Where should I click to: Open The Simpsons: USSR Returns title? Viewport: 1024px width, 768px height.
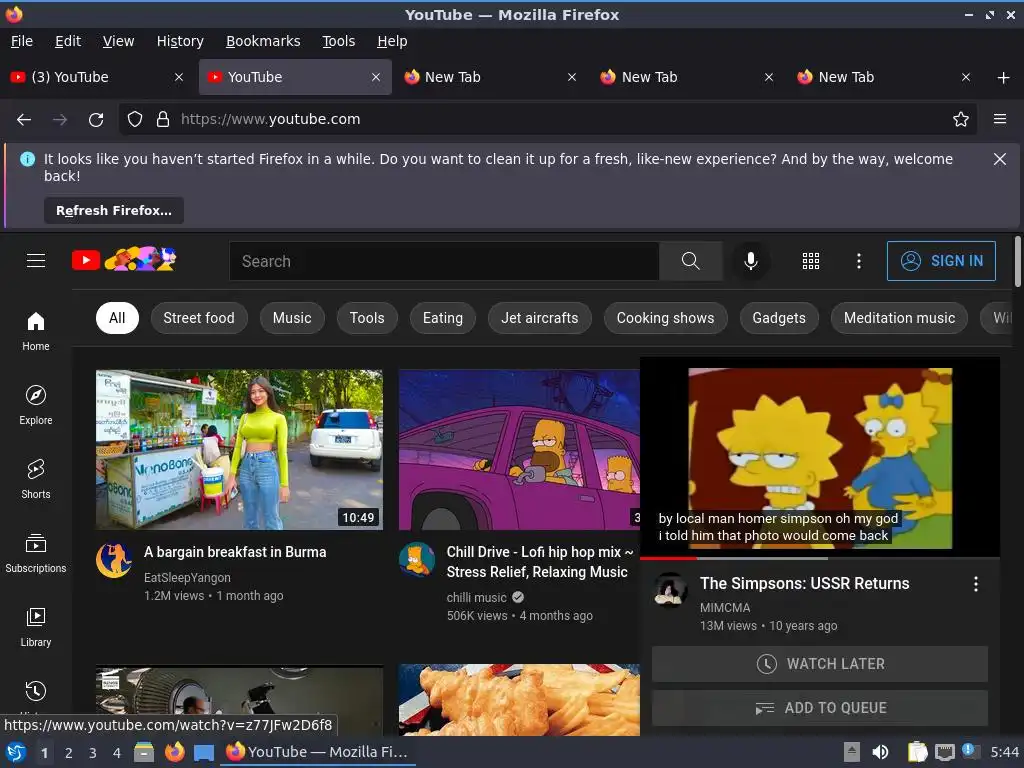pos(805,583)
